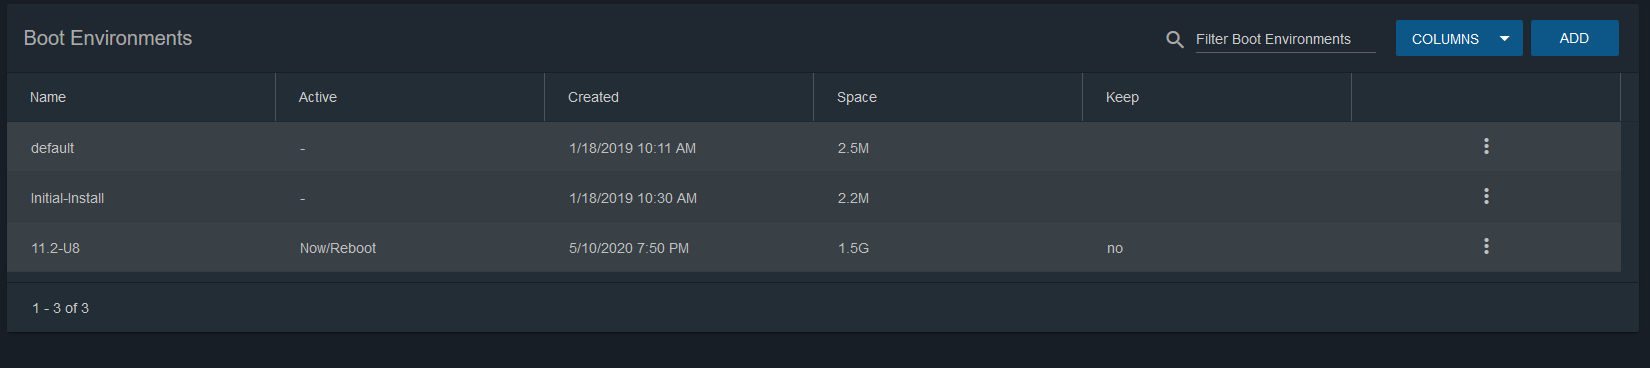
Task: Select the 11.2-U8 environment name
Action: tap(55, 248)
